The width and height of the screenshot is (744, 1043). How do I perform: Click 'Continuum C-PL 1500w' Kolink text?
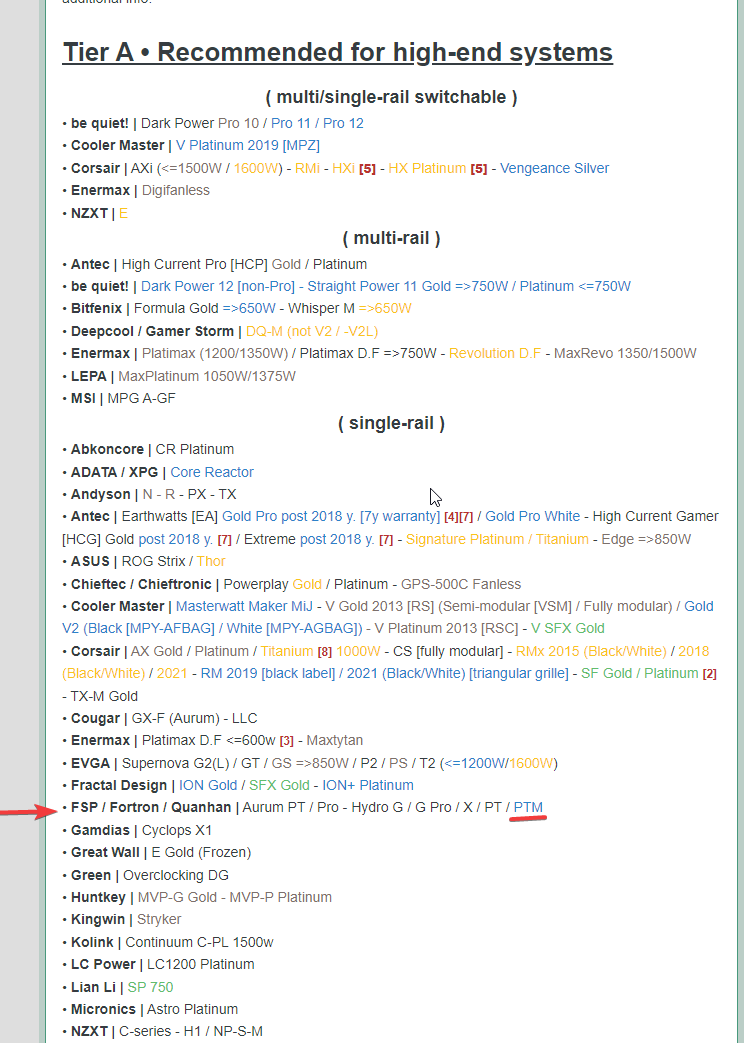(200, 943)
